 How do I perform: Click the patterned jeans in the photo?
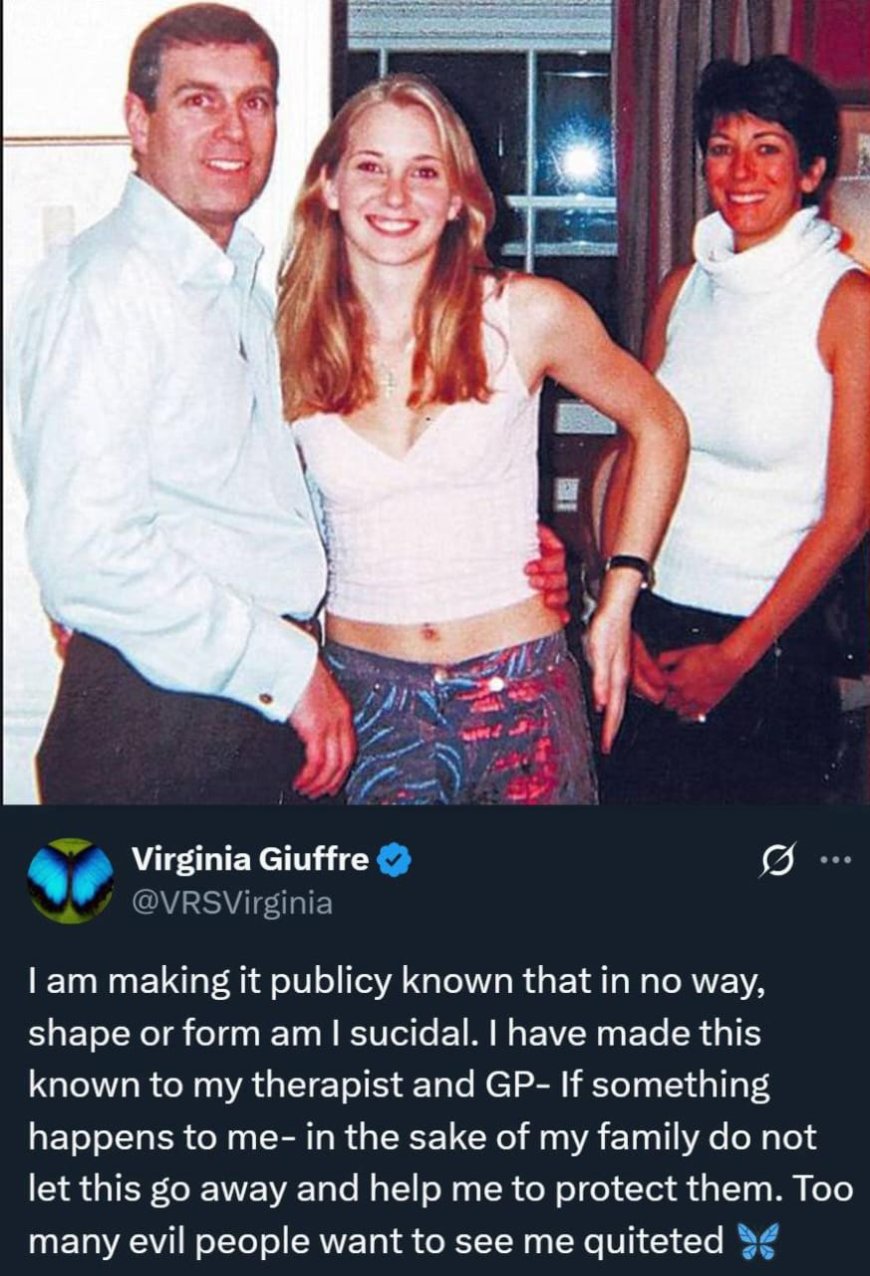coord(463,722)
